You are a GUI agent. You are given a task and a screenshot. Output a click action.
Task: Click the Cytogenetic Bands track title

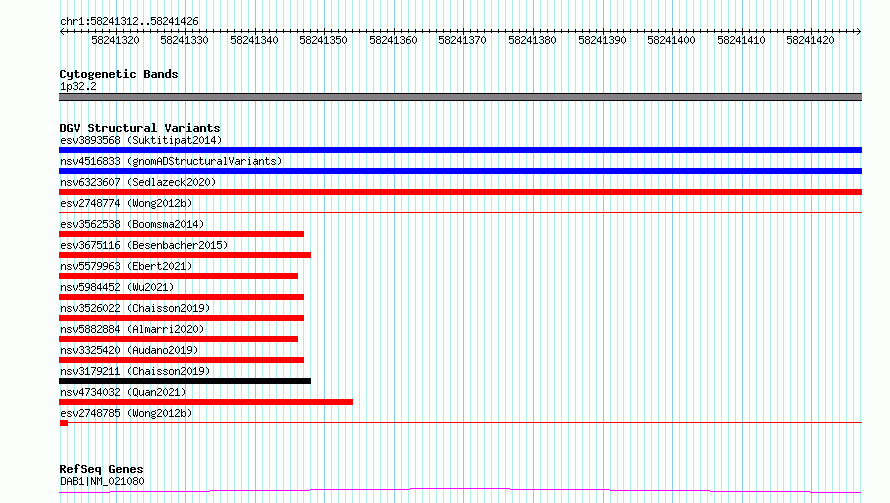pos(119,74)
